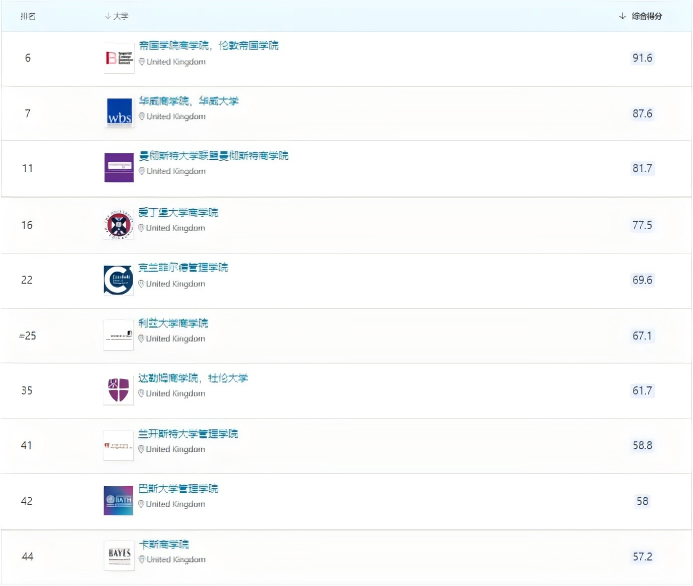Screen dimensions: 693x586
Task: Click United Kingdom under 达勒姆商学院
Action: pyautogui.click(x=175, y=393)
